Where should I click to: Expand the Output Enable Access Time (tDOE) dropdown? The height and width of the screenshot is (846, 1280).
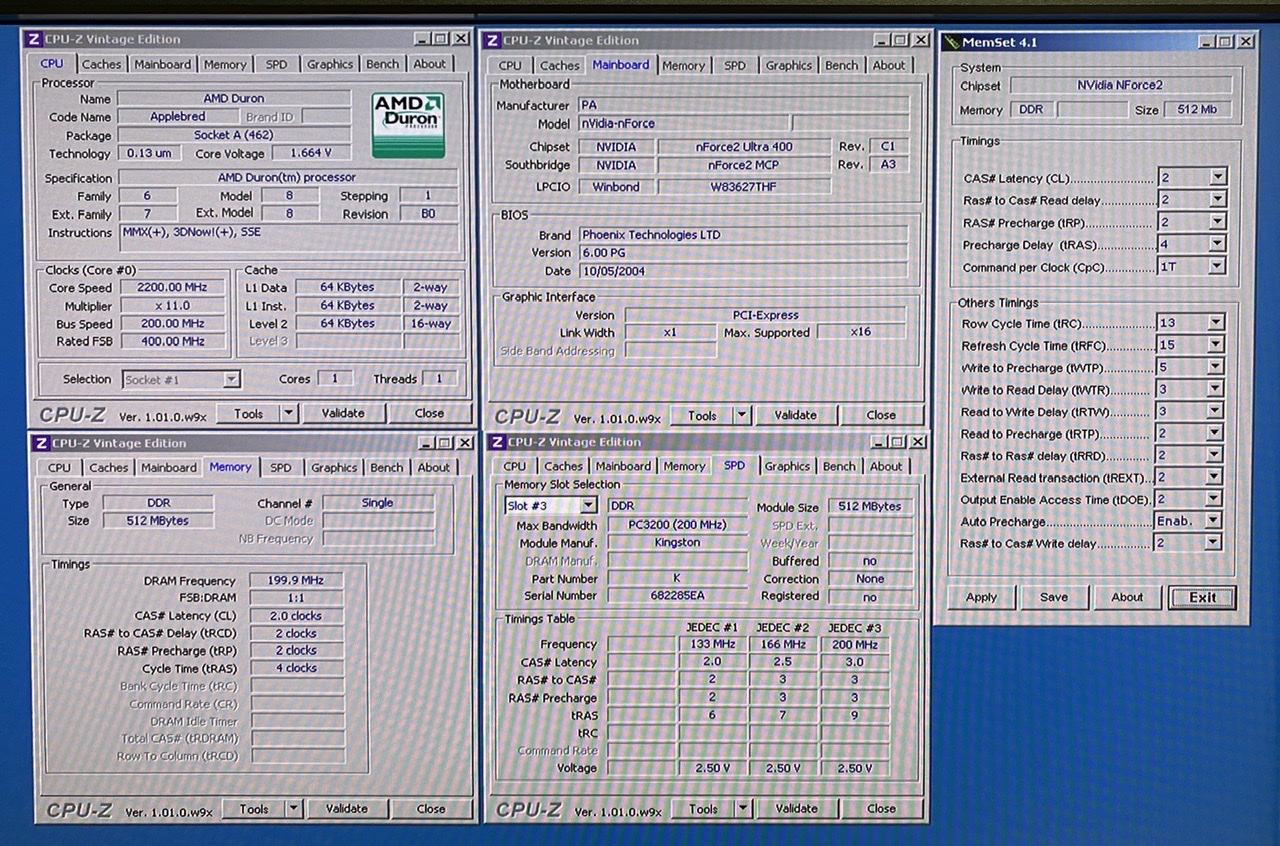[1214, 499]
